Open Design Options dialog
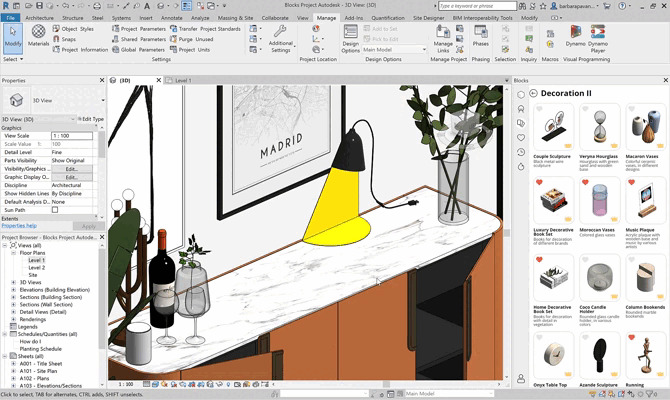Image resolution: width=670 pixels, height=400 pixels. 351,39
